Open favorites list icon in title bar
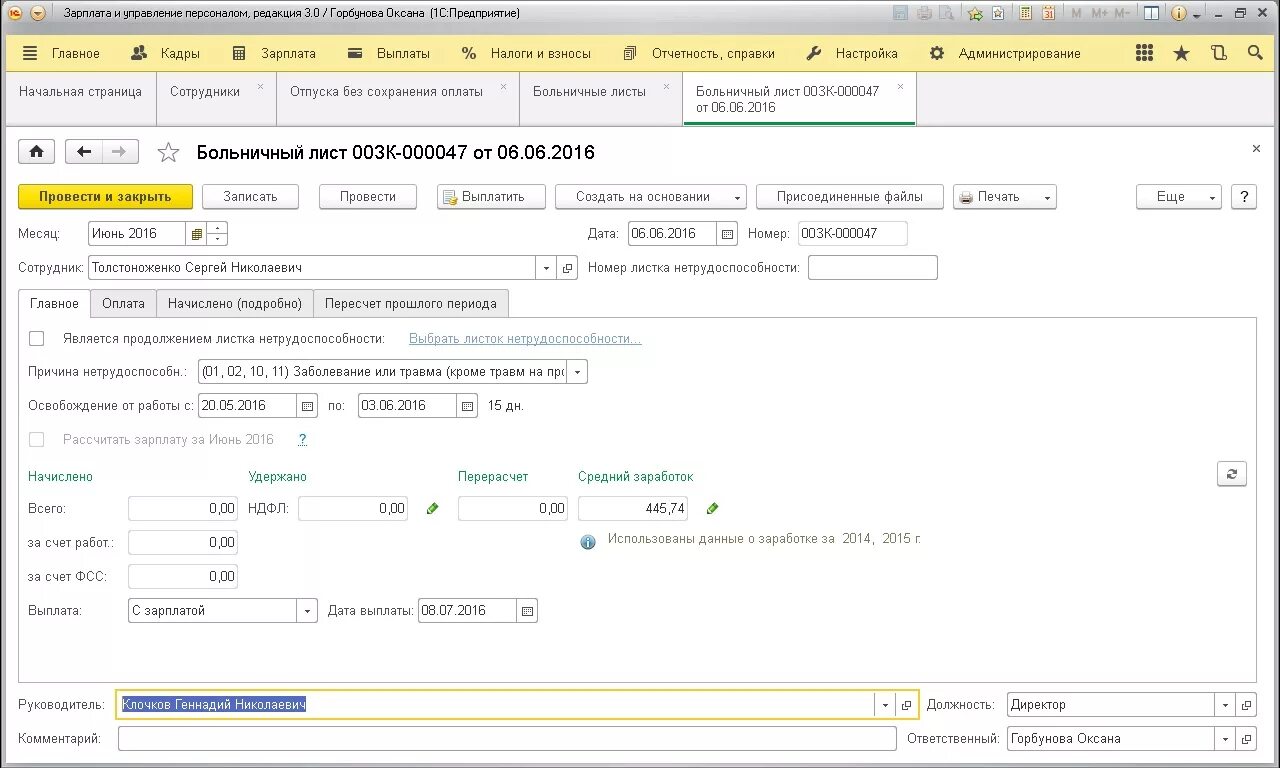 click(997, 13)
